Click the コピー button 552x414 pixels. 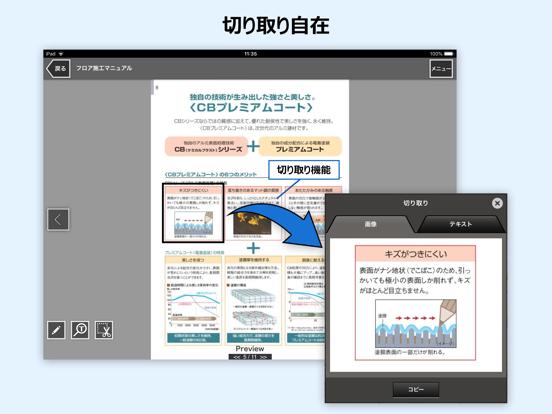[x=416, y=389]
